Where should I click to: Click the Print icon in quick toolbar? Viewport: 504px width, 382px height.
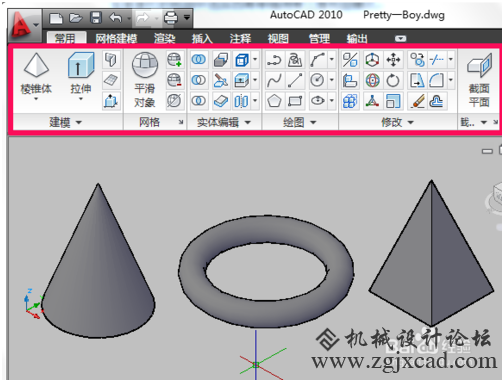click(171, 18)
